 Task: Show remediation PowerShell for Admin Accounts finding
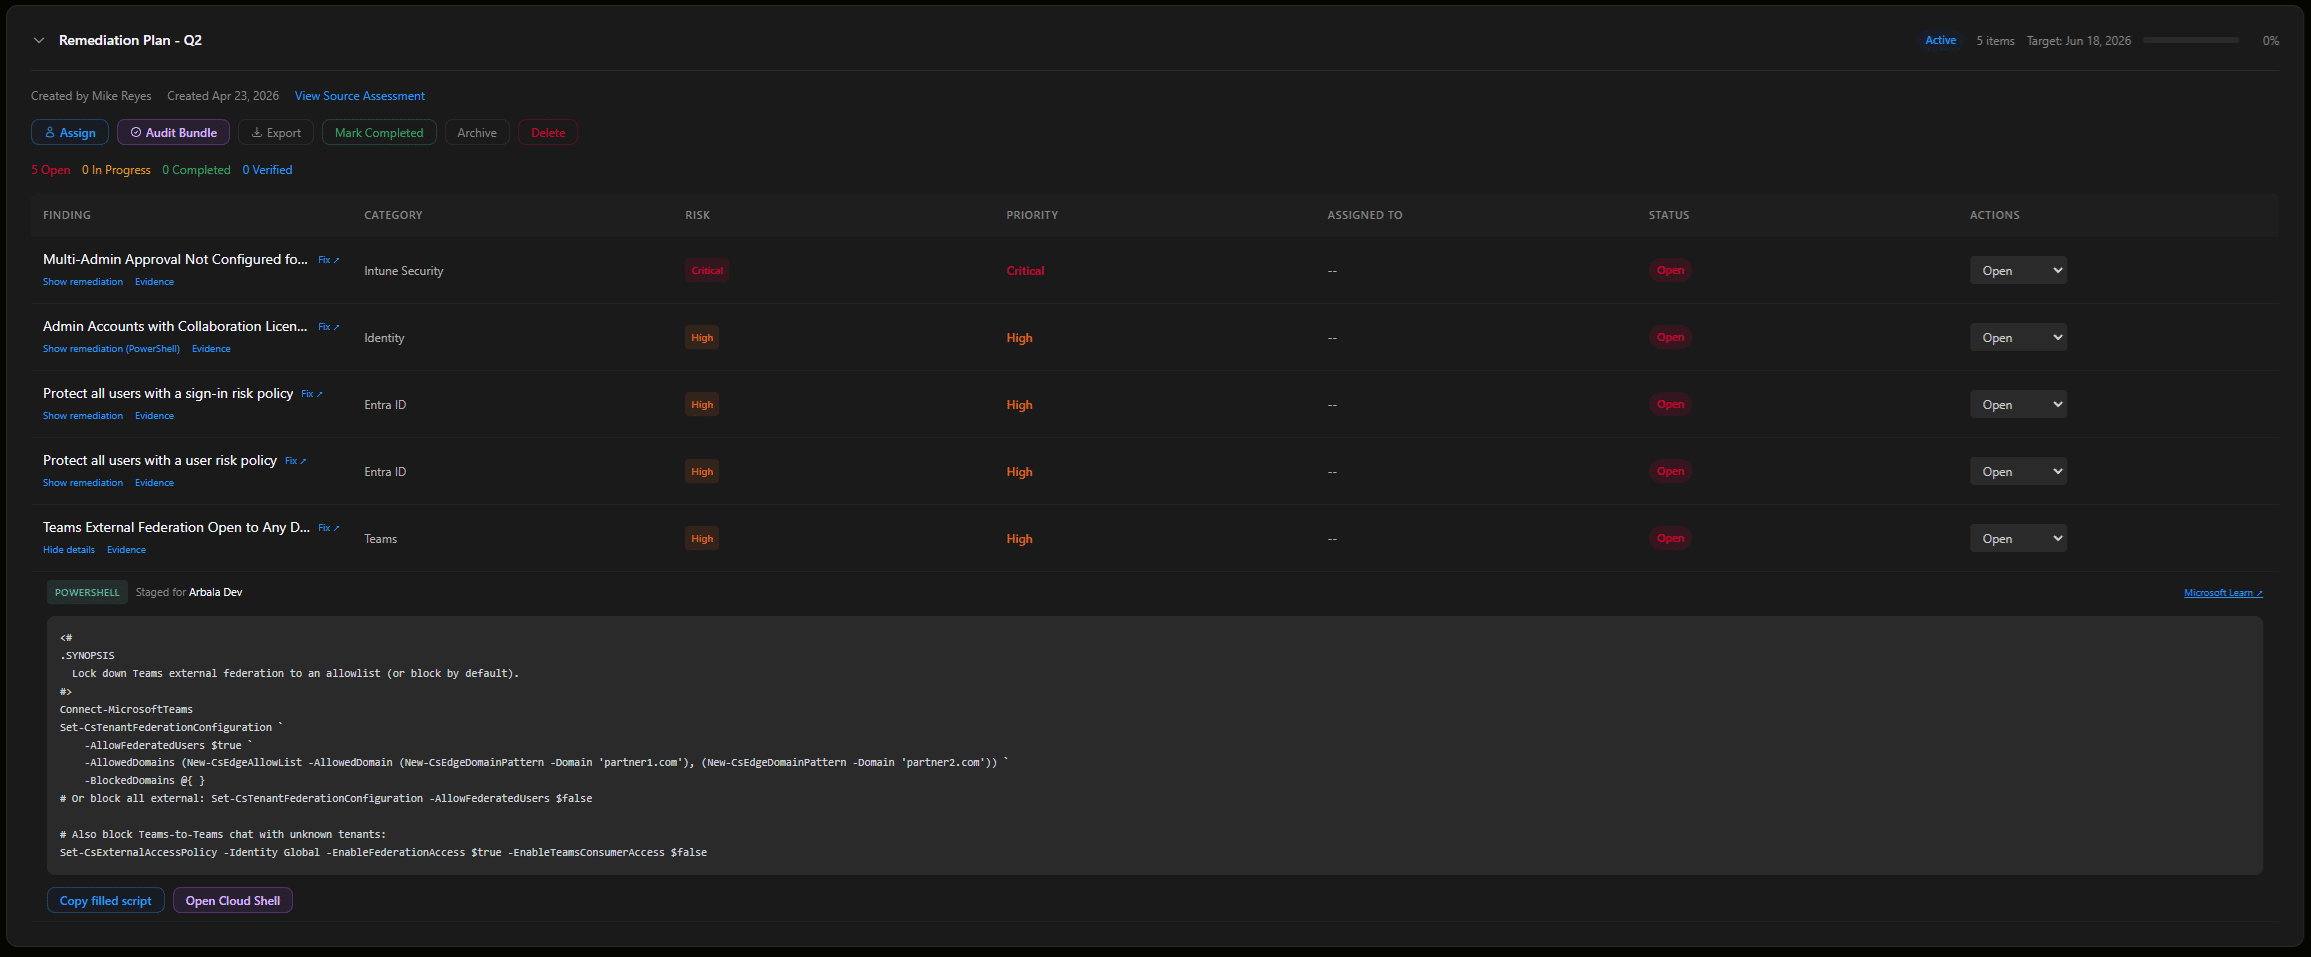pos(110,348)
